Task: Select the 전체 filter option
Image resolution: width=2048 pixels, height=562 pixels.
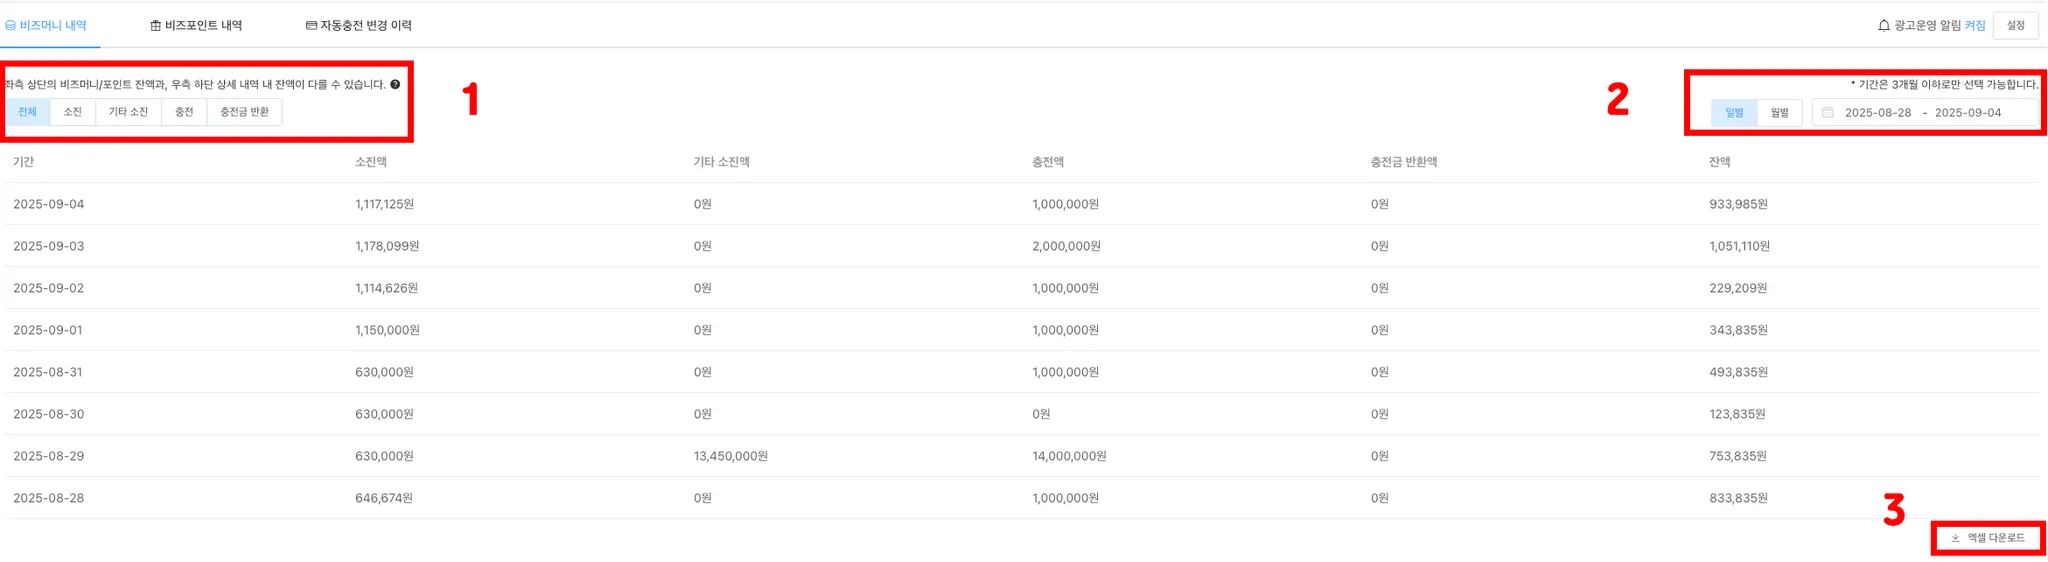Action: pos(27,112)
